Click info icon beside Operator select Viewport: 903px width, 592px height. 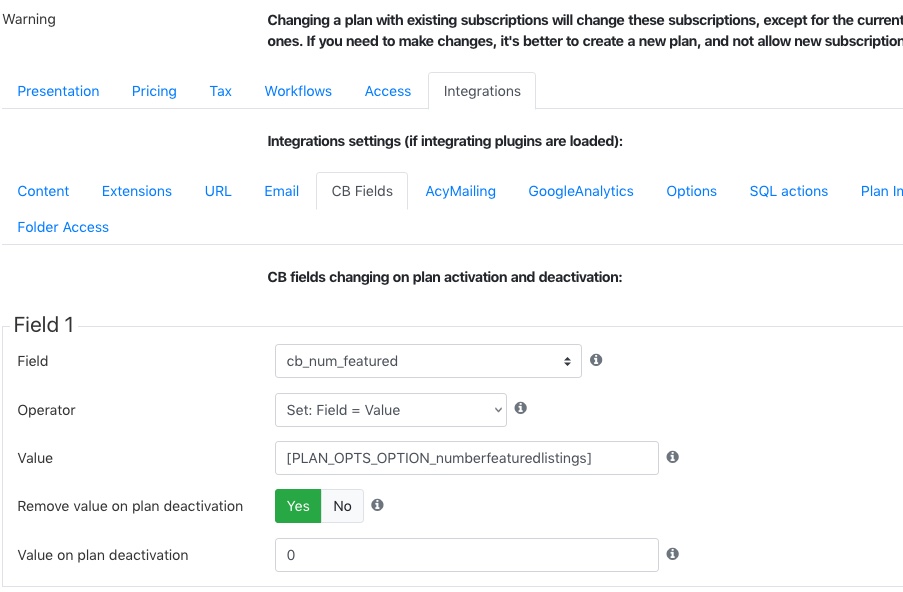[x=521, y=408]
